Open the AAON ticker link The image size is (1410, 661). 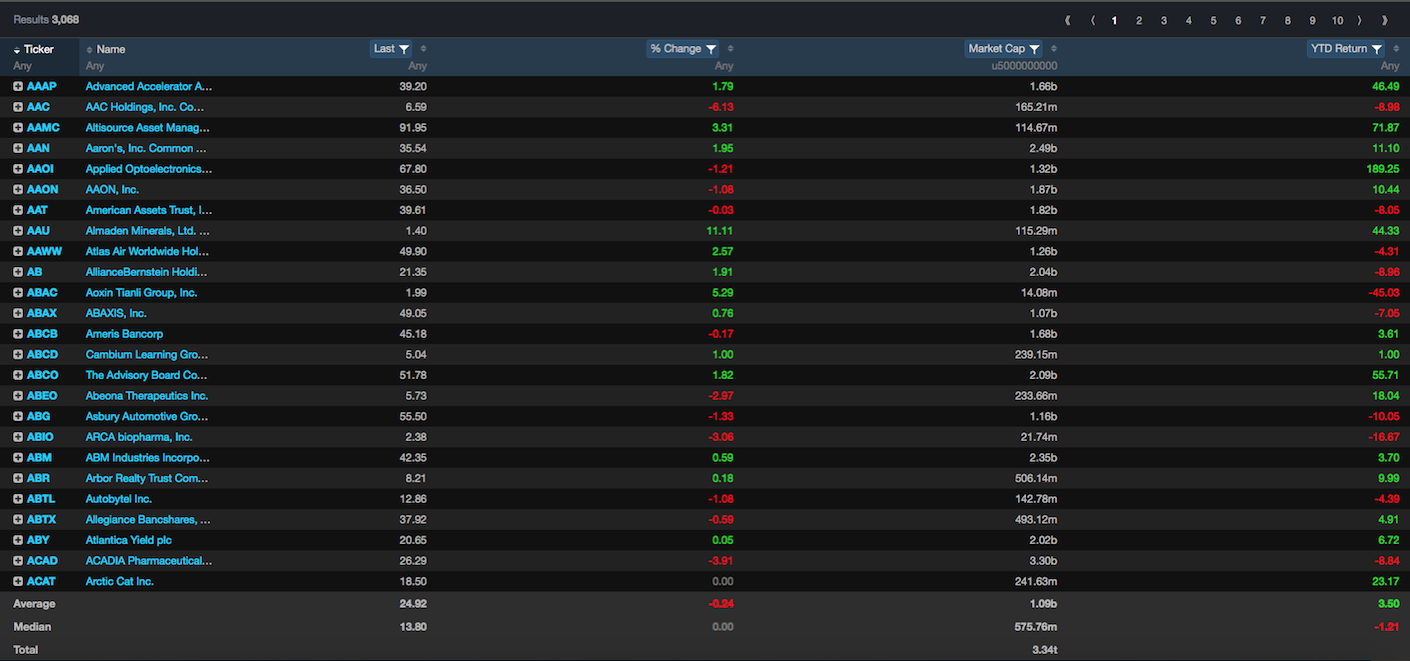[x=42, y=189]
